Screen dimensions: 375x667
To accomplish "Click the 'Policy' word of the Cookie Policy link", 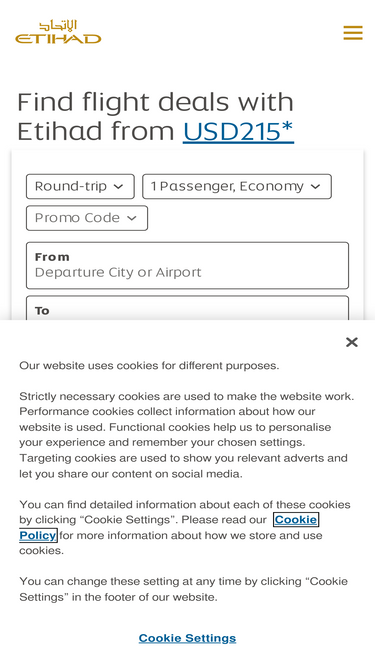I will tap(38, 535).
